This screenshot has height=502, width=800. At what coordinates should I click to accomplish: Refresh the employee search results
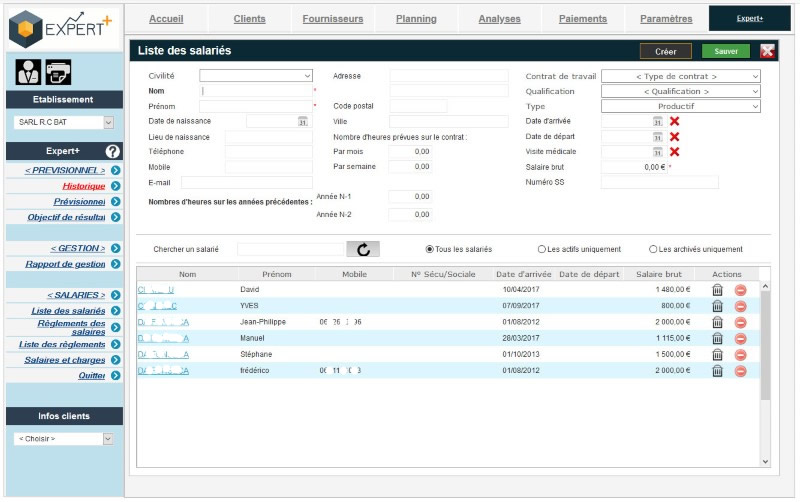[x=363, y=249]
